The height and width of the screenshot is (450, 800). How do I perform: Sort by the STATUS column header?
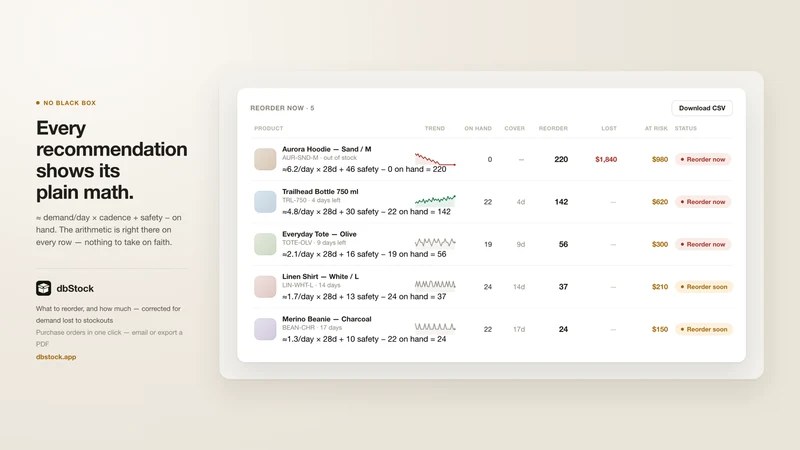tap(686, 129)
